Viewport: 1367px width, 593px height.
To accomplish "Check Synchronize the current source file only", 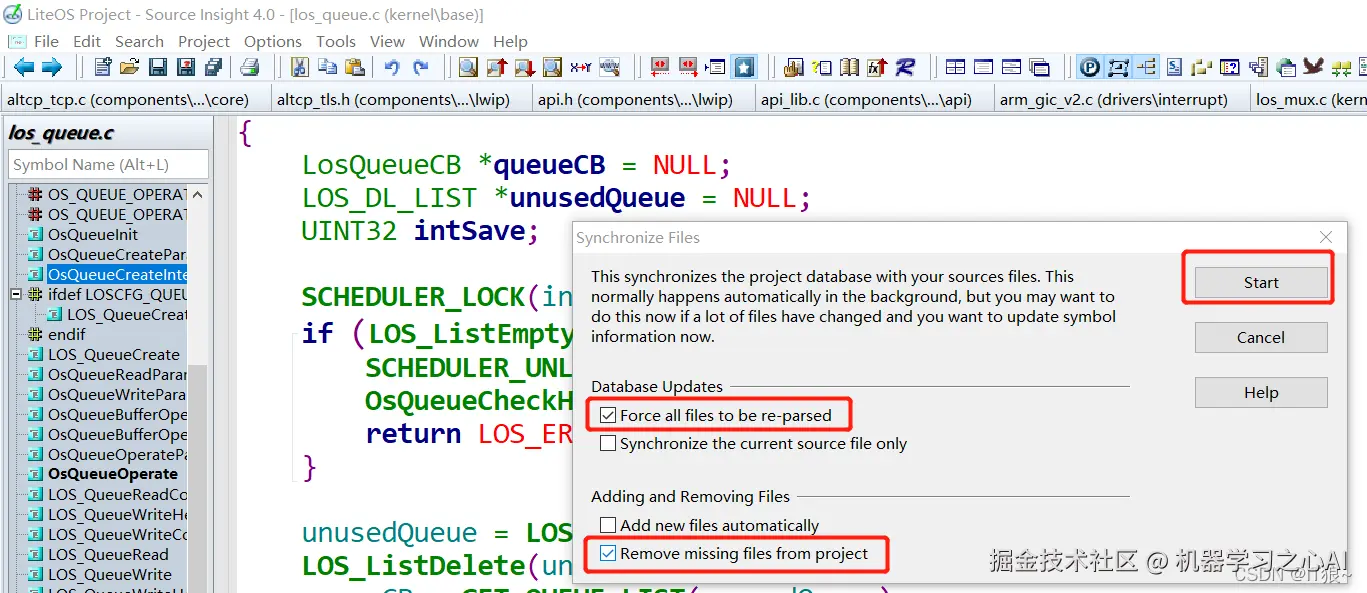I will (608, 443).
